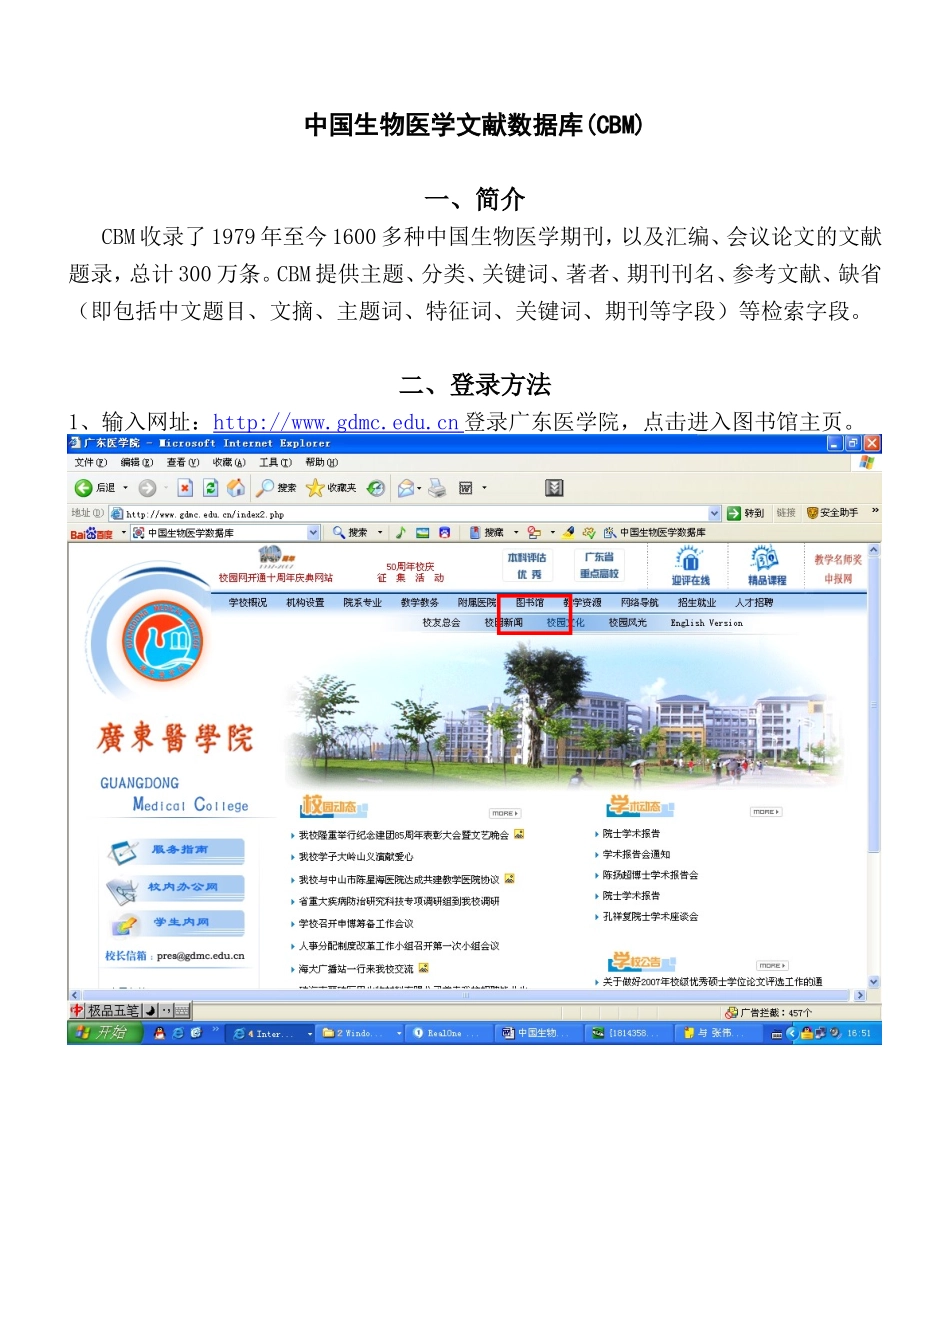Click the IE Forward arrow button
The image size is (950, 1344).
click(x=147, y=488)
